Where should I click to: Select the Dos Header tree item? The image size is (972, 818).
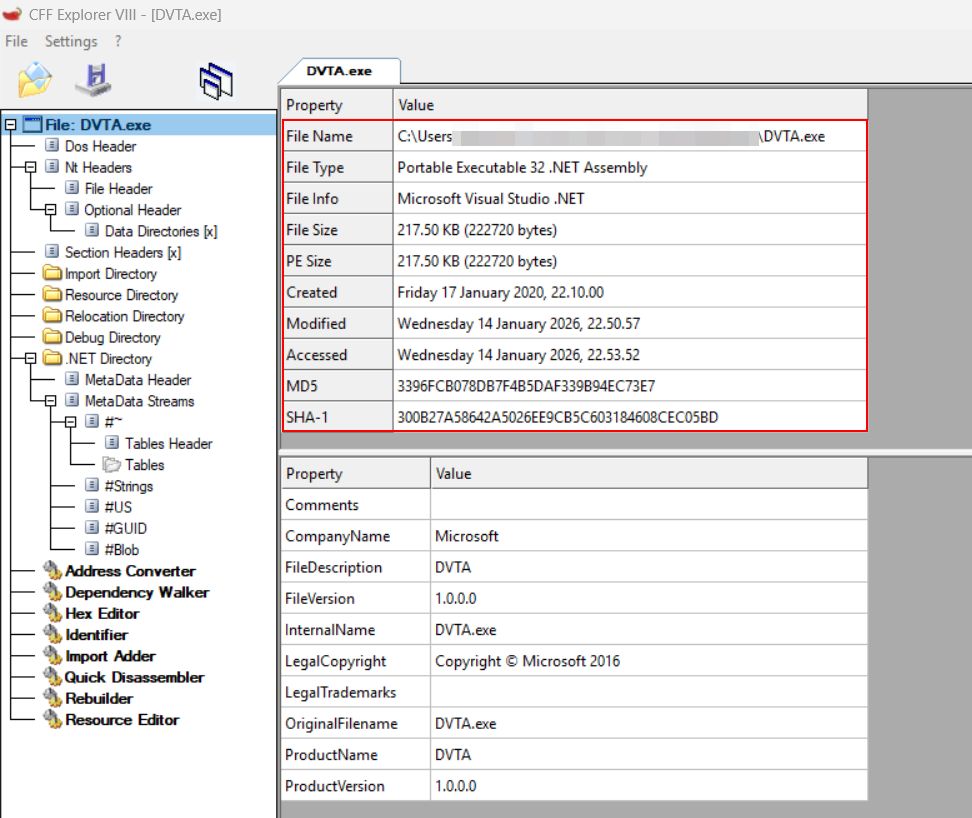pos(100,146)
